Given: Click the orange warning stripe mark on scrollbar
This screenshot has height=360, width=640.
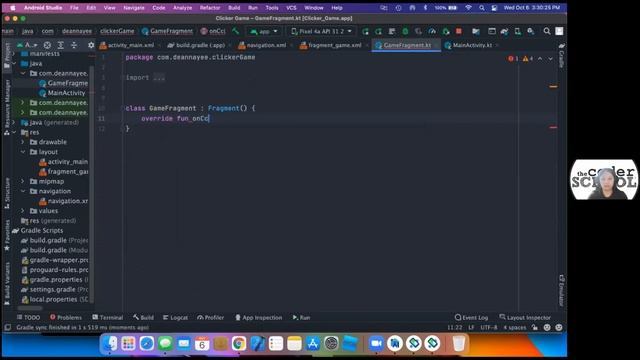Looking at the screenshot, I should pyautogui.click(x=553, y=87).
